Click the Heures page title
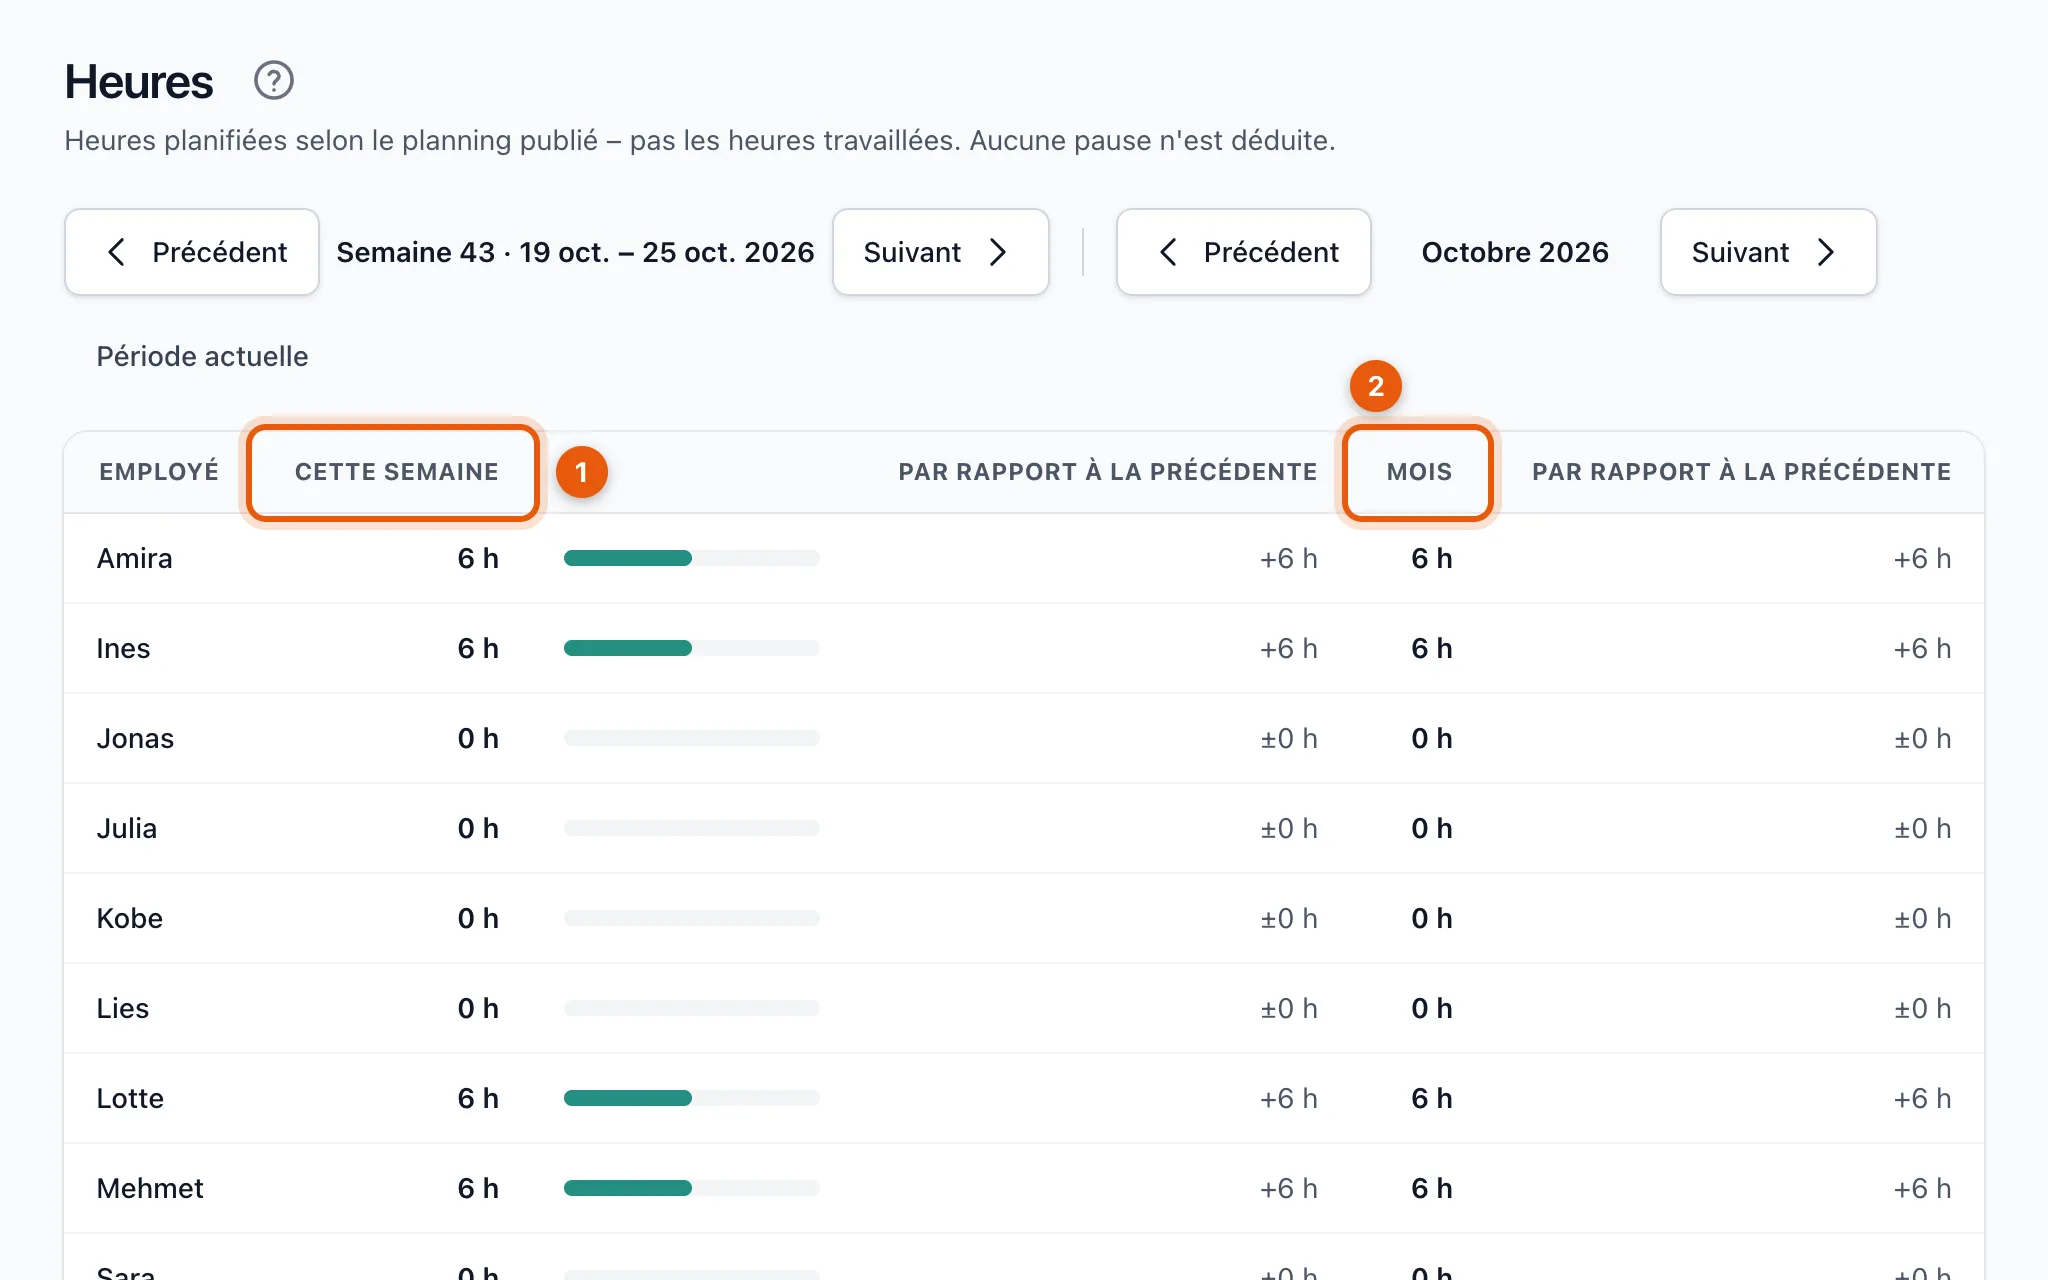 (x=139, y=82)
